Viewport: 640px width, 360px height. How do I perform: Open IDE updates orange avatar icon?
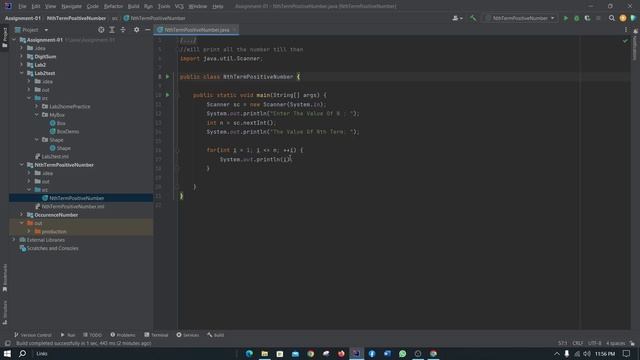(x=622, y=18)
